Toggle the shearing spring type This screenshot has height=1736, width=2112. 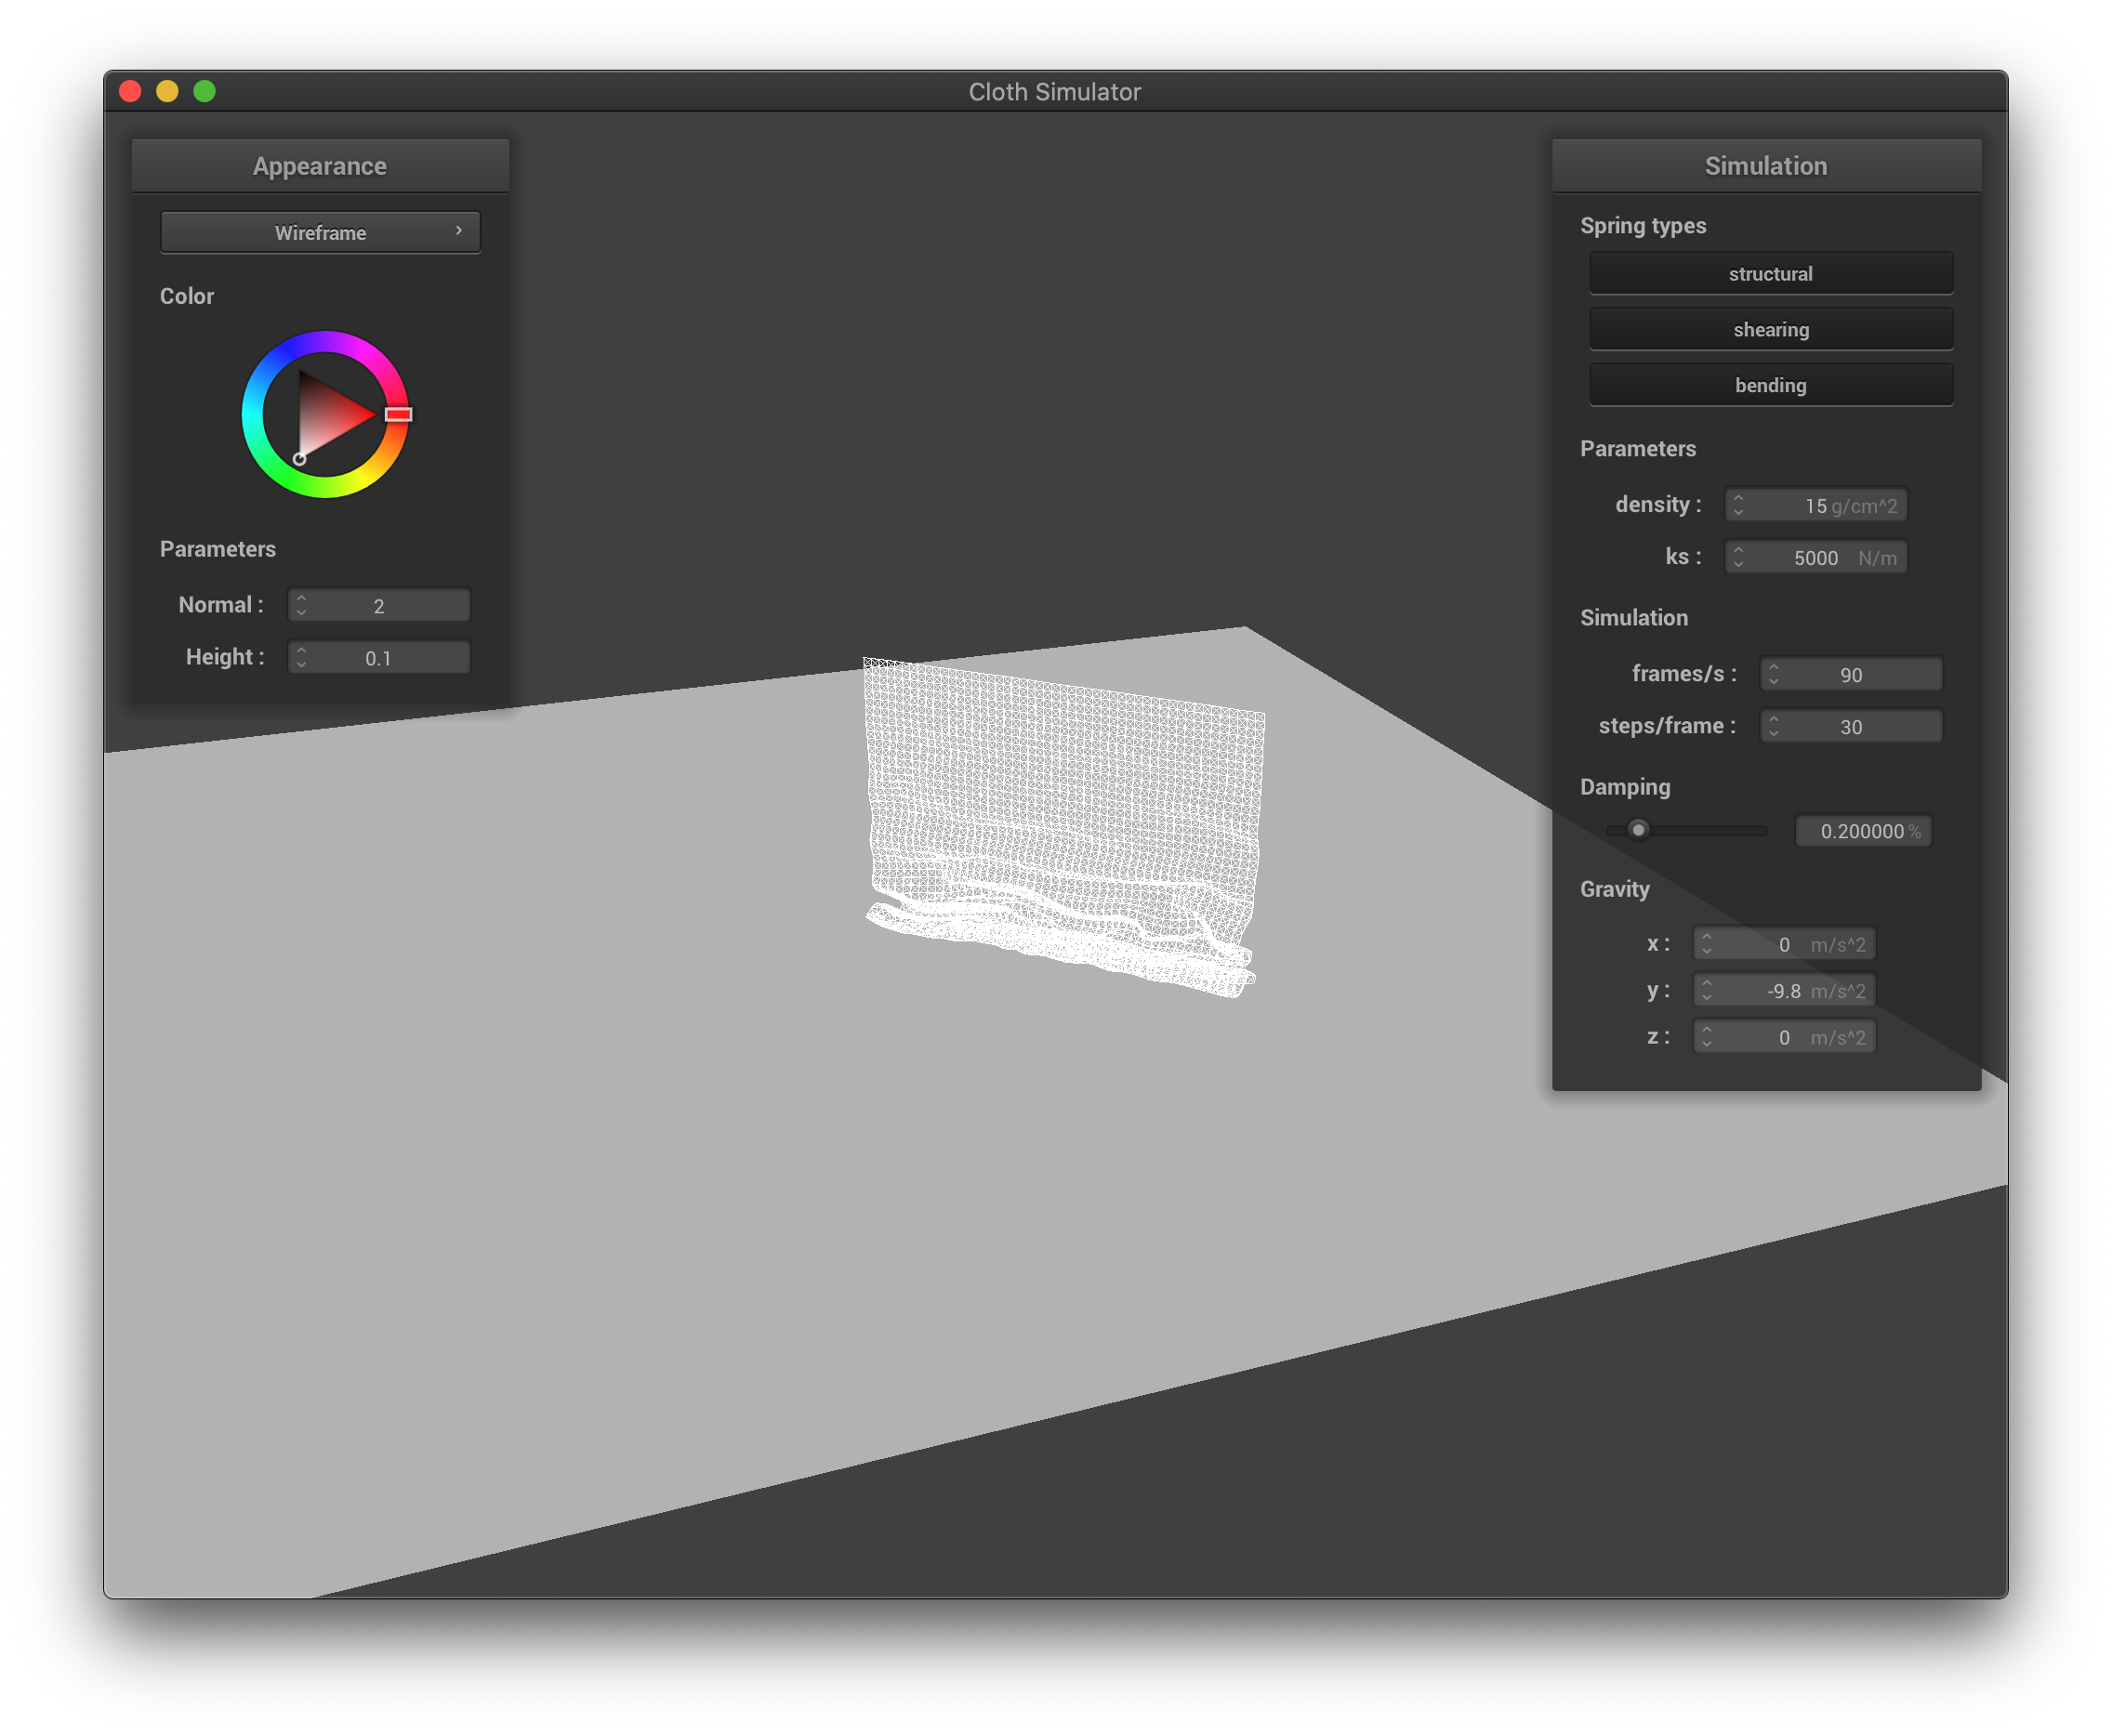(1770, 329)
